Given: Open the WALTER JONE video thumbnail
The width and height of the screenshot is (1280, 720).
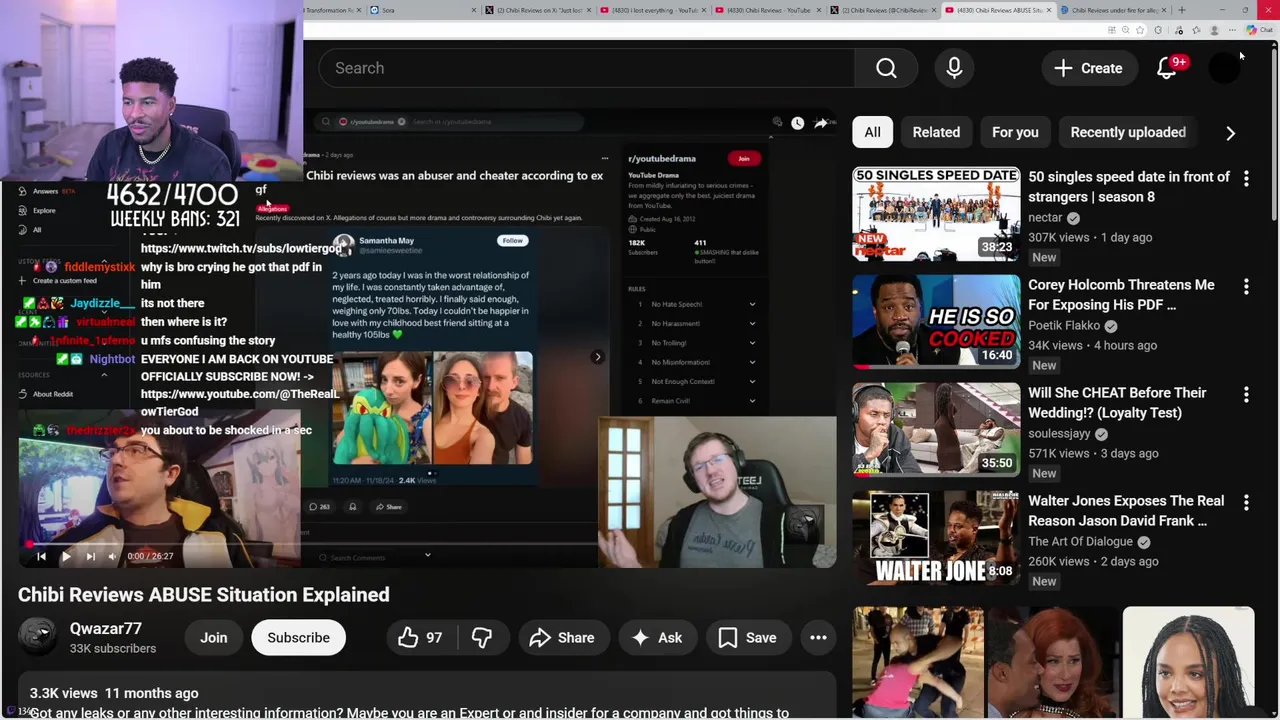Looking at the screenshot, I should (x=936, y=538).
